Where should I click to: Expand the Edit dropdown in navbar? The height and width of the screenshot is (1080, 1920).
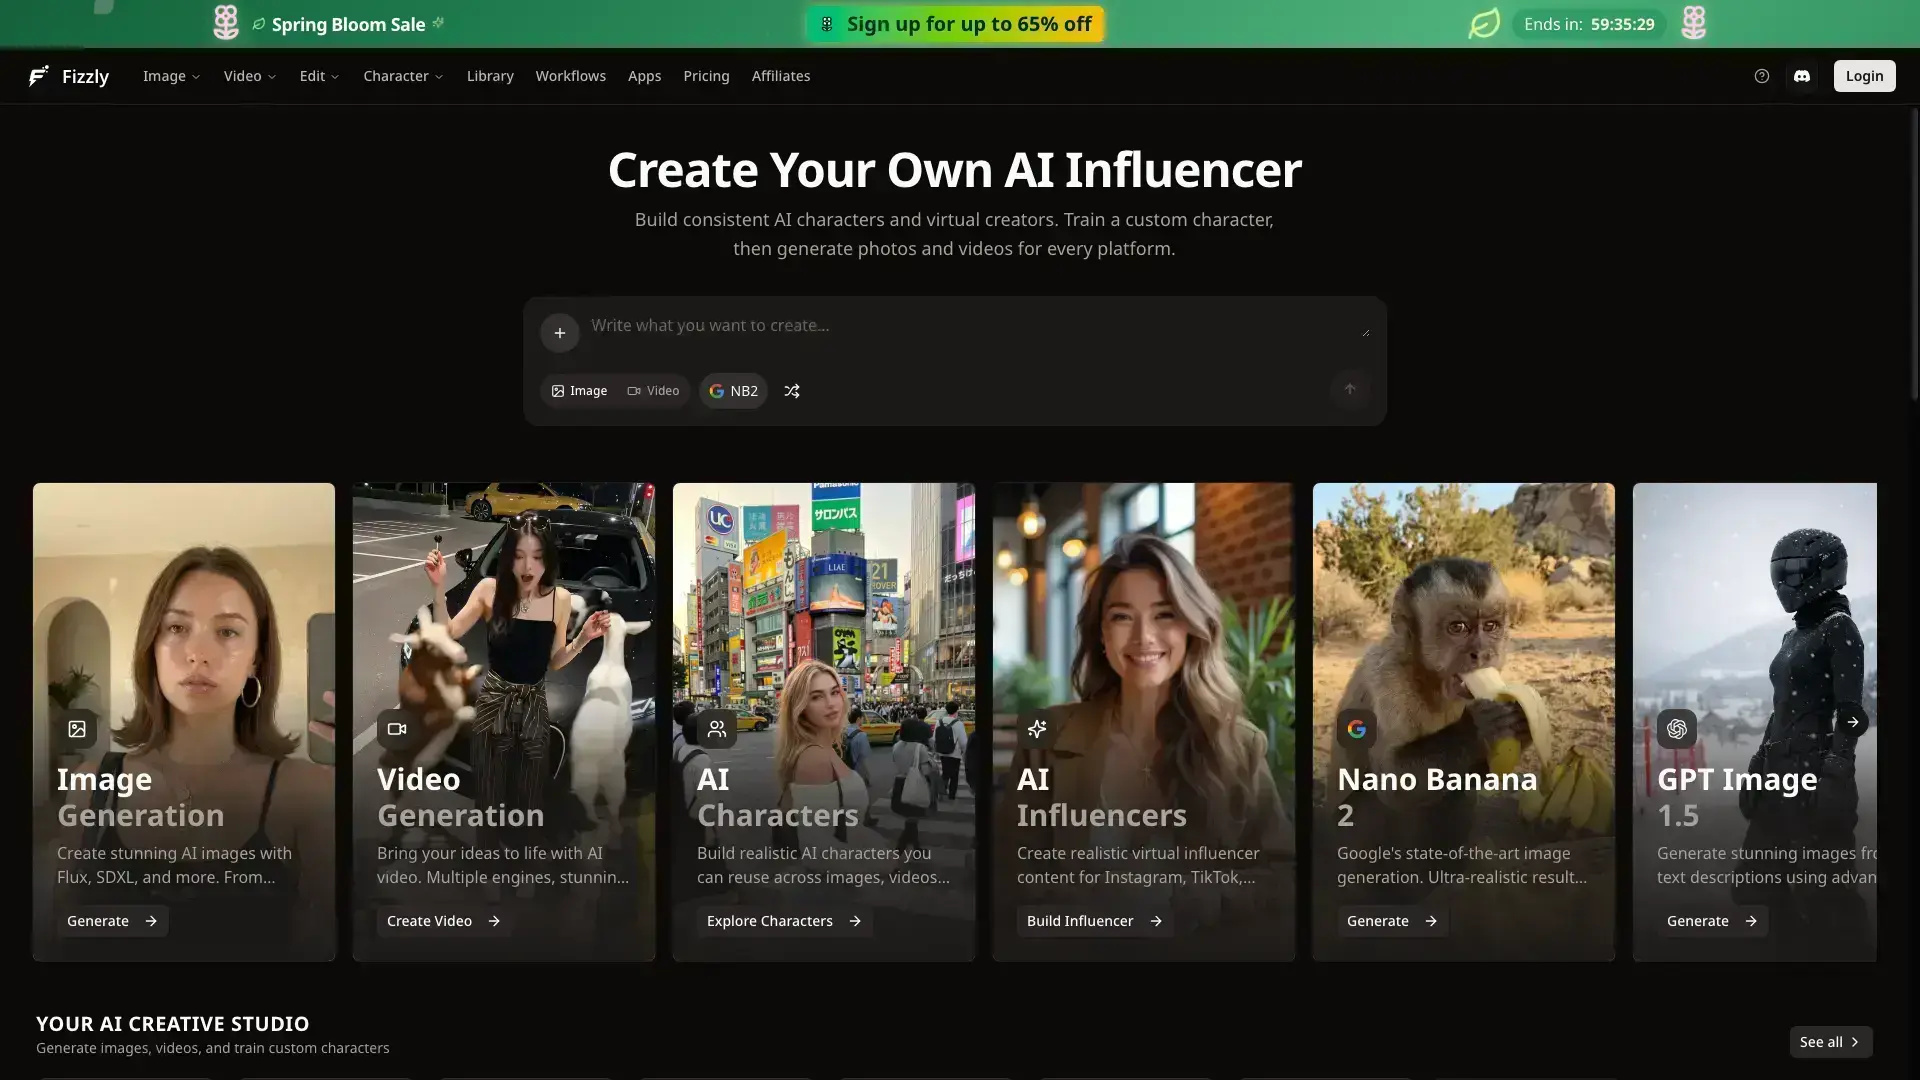319,76
